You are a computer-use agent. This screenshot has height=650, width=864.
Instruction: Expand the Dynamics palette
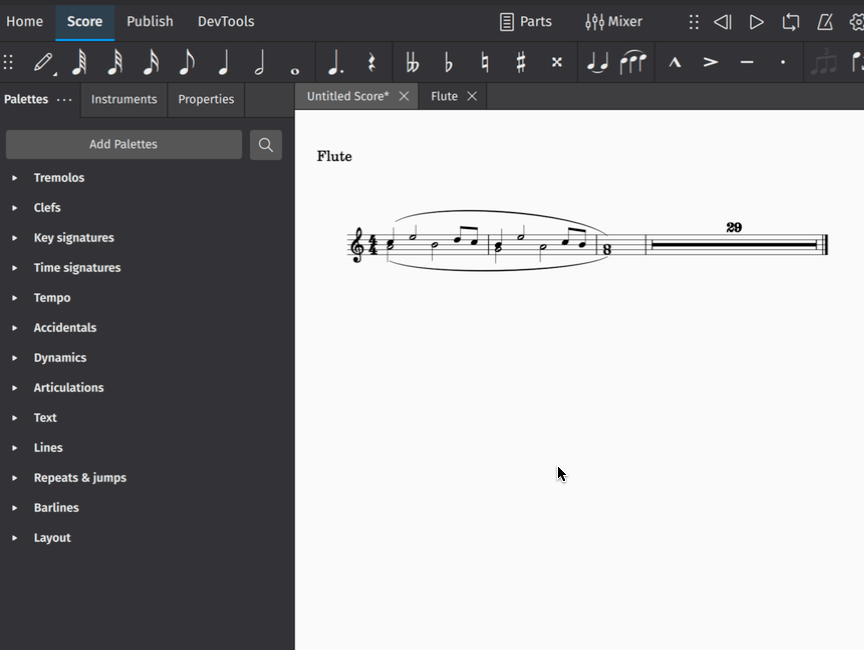click(60, 357)
